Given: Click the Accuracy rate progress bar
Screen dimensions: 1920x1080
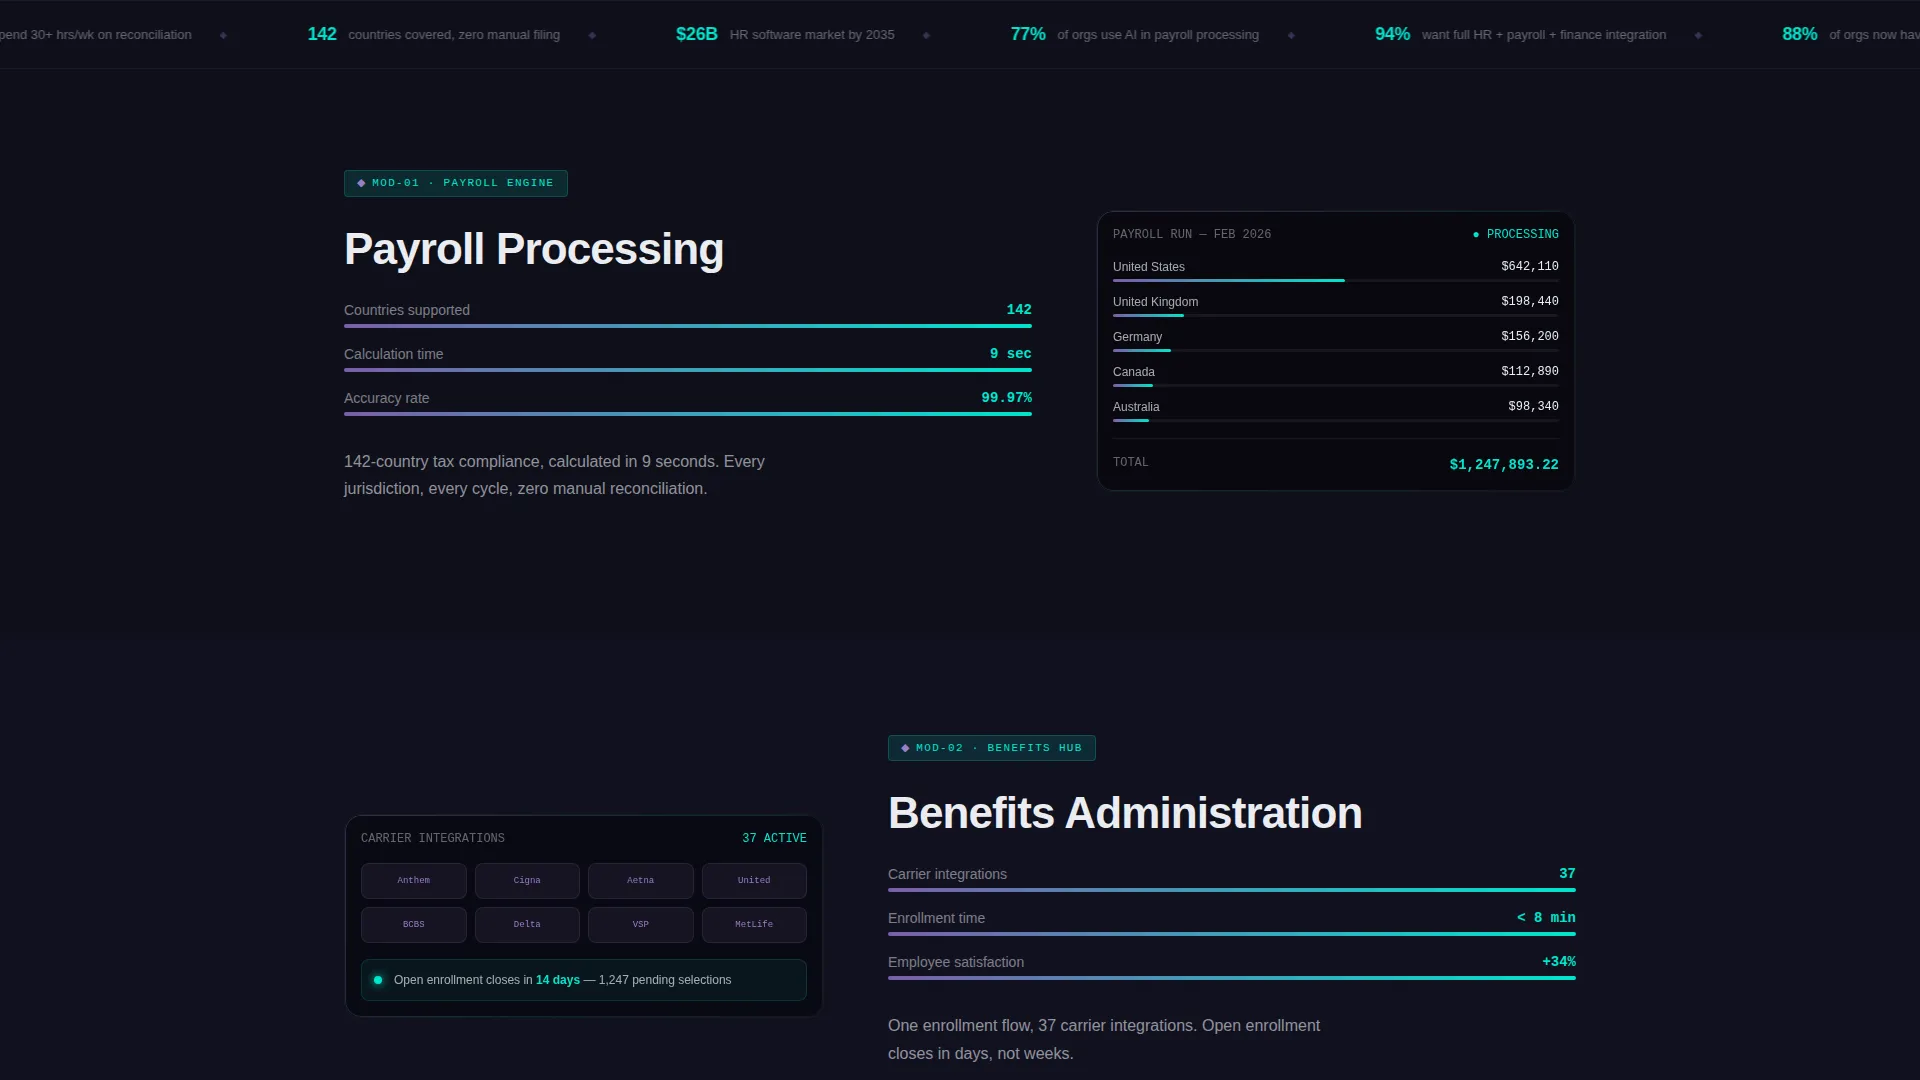Looking at the screenshot, I should pyautogui.click(x=688, y=414).
